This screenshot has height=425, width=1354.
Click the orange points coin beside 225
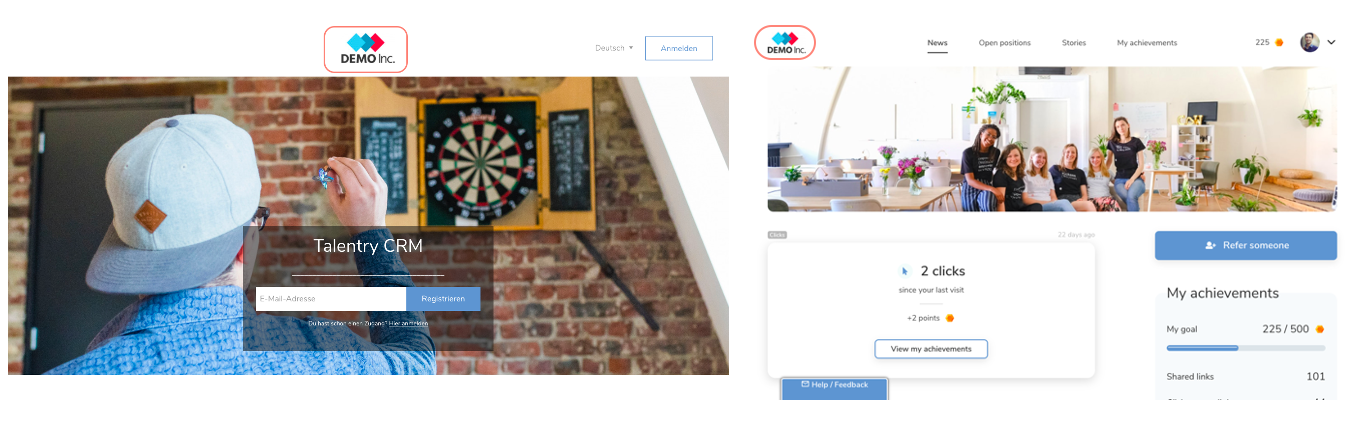point(1279,43)
